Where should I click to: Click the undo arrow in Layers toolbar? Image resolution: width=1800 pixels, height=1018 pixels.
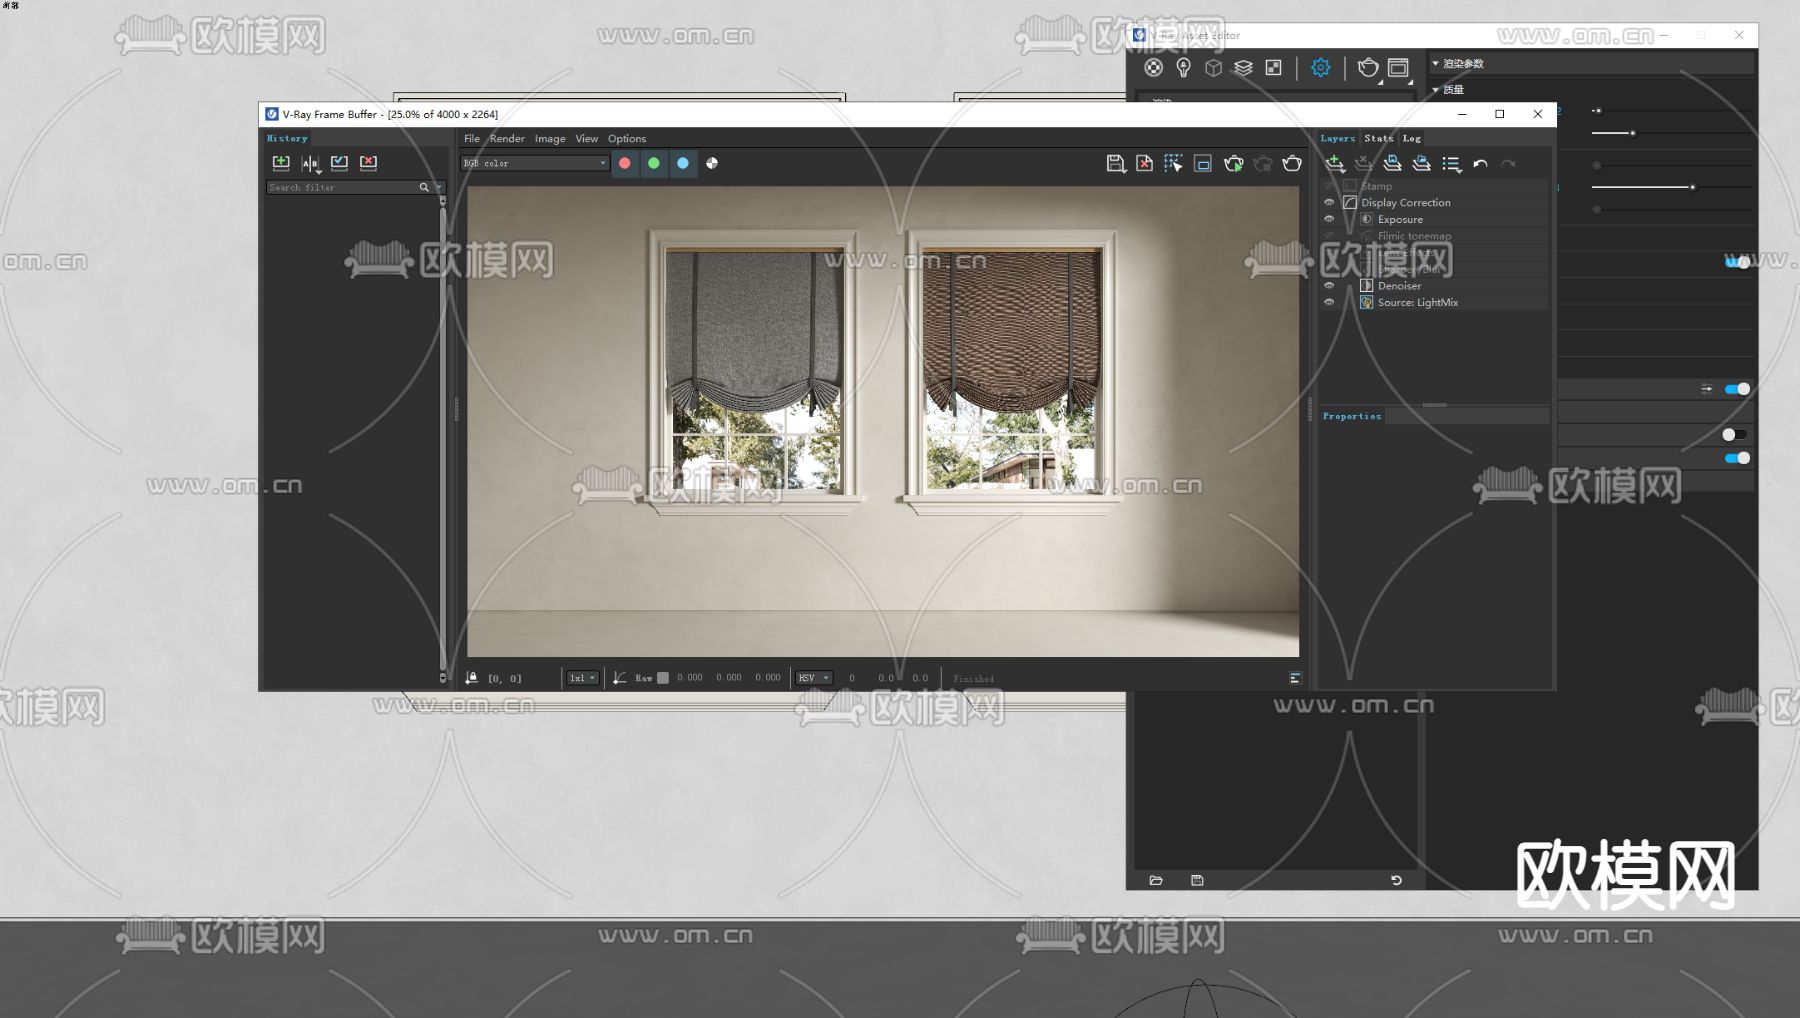point(1480,164)
